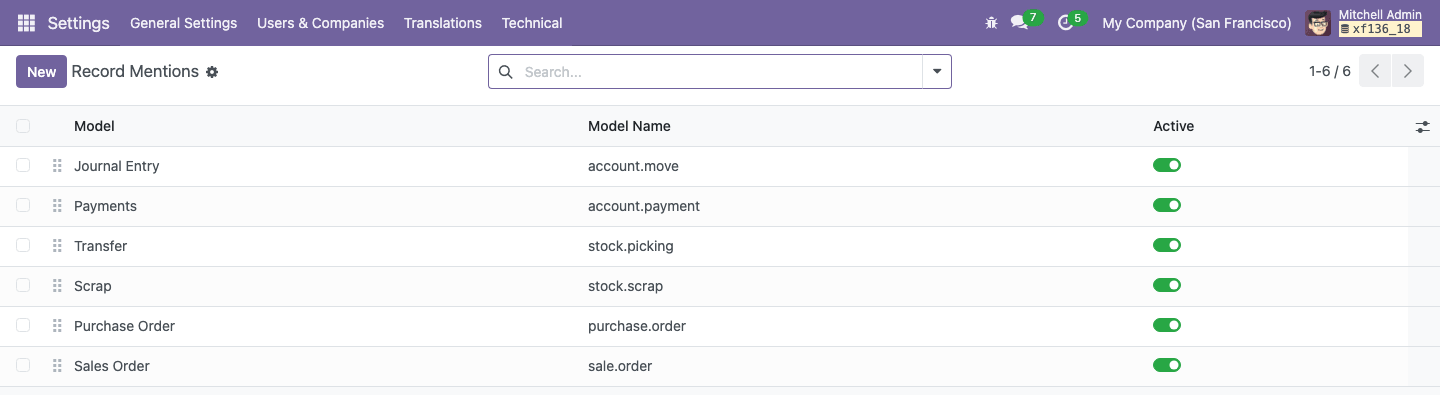Click the stock.scrap cell
The width and height of the screenshot is (1440, 395).
625,286
